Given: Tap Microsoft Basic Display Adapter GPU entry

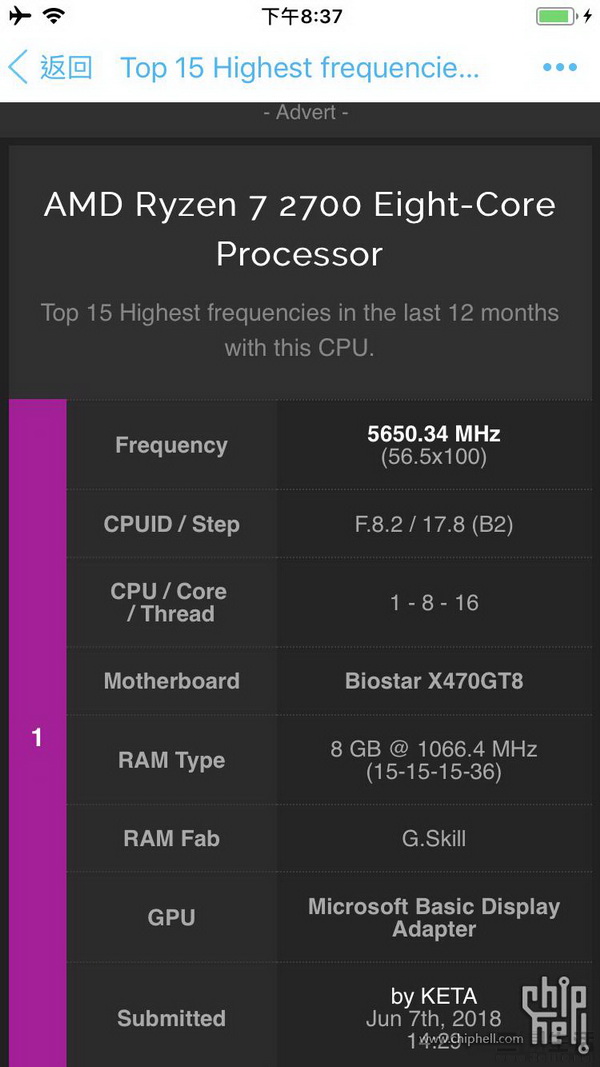Looking at the screenshot, I should (x=434, y=917).
